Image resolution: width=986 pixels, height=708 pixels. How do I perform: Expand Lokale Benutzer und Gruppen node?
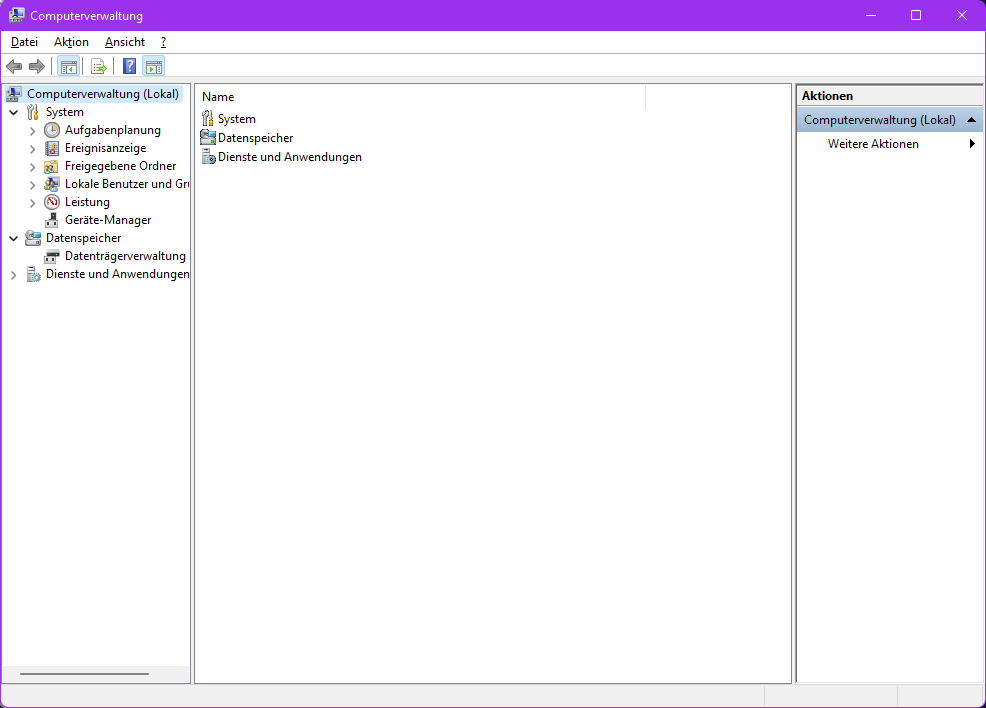coord(32,185)
